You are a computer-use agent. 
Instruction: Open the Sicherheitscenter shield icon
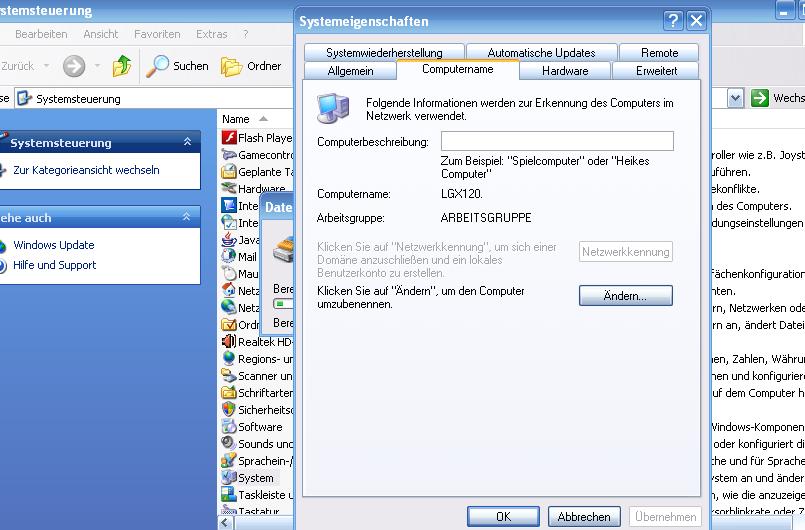tap(229, 409)
